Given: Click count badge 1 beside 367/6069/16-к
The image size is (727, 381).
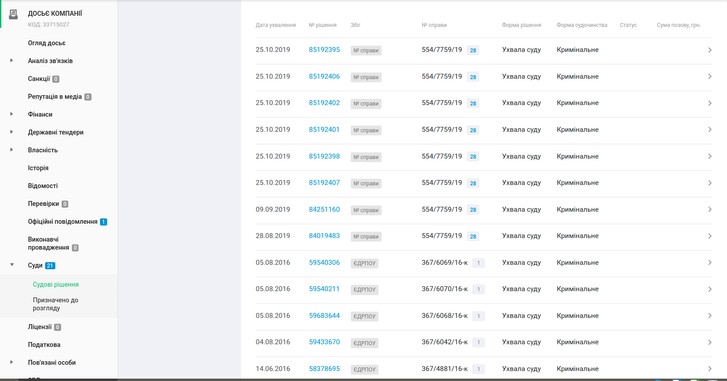Looking at the screenshot, I should (x=478, y=263).
